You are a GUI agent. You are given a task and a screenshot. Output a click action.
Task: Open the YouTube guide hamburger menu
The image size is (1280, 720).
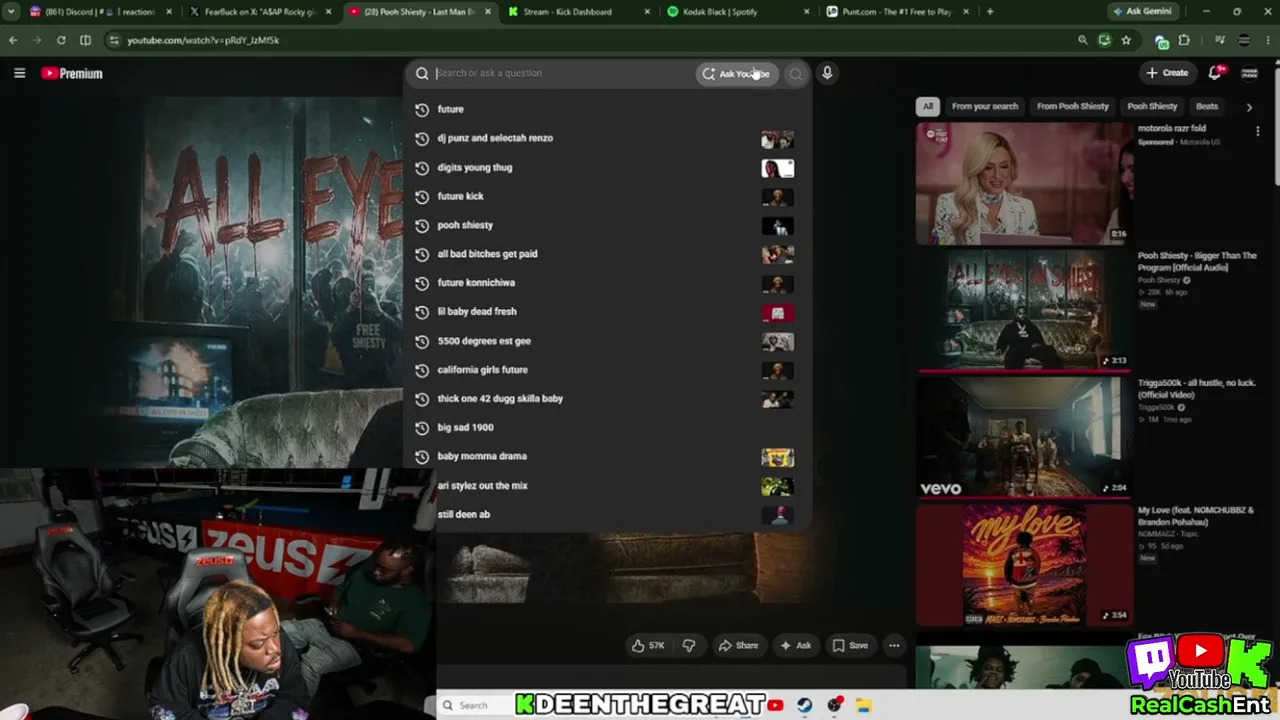19,73
